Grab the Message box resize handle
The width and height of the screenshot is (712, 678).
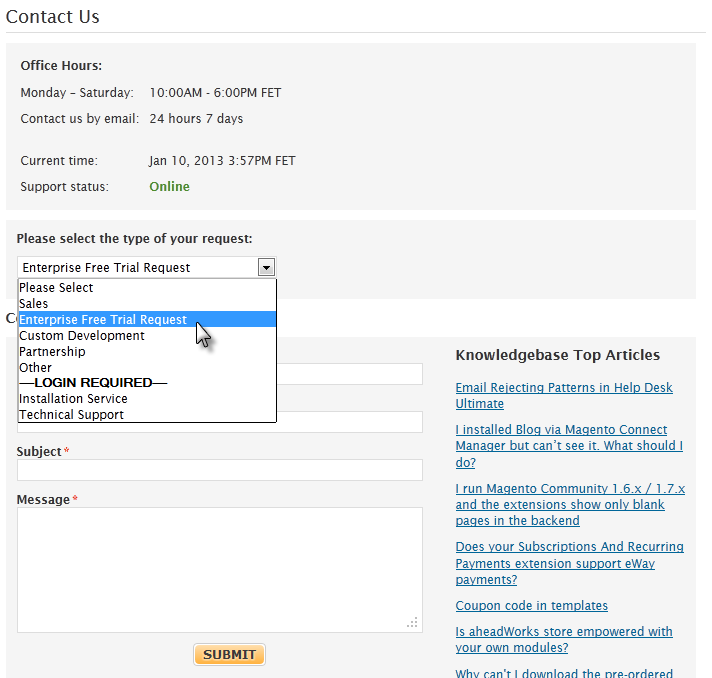point(412,623)
